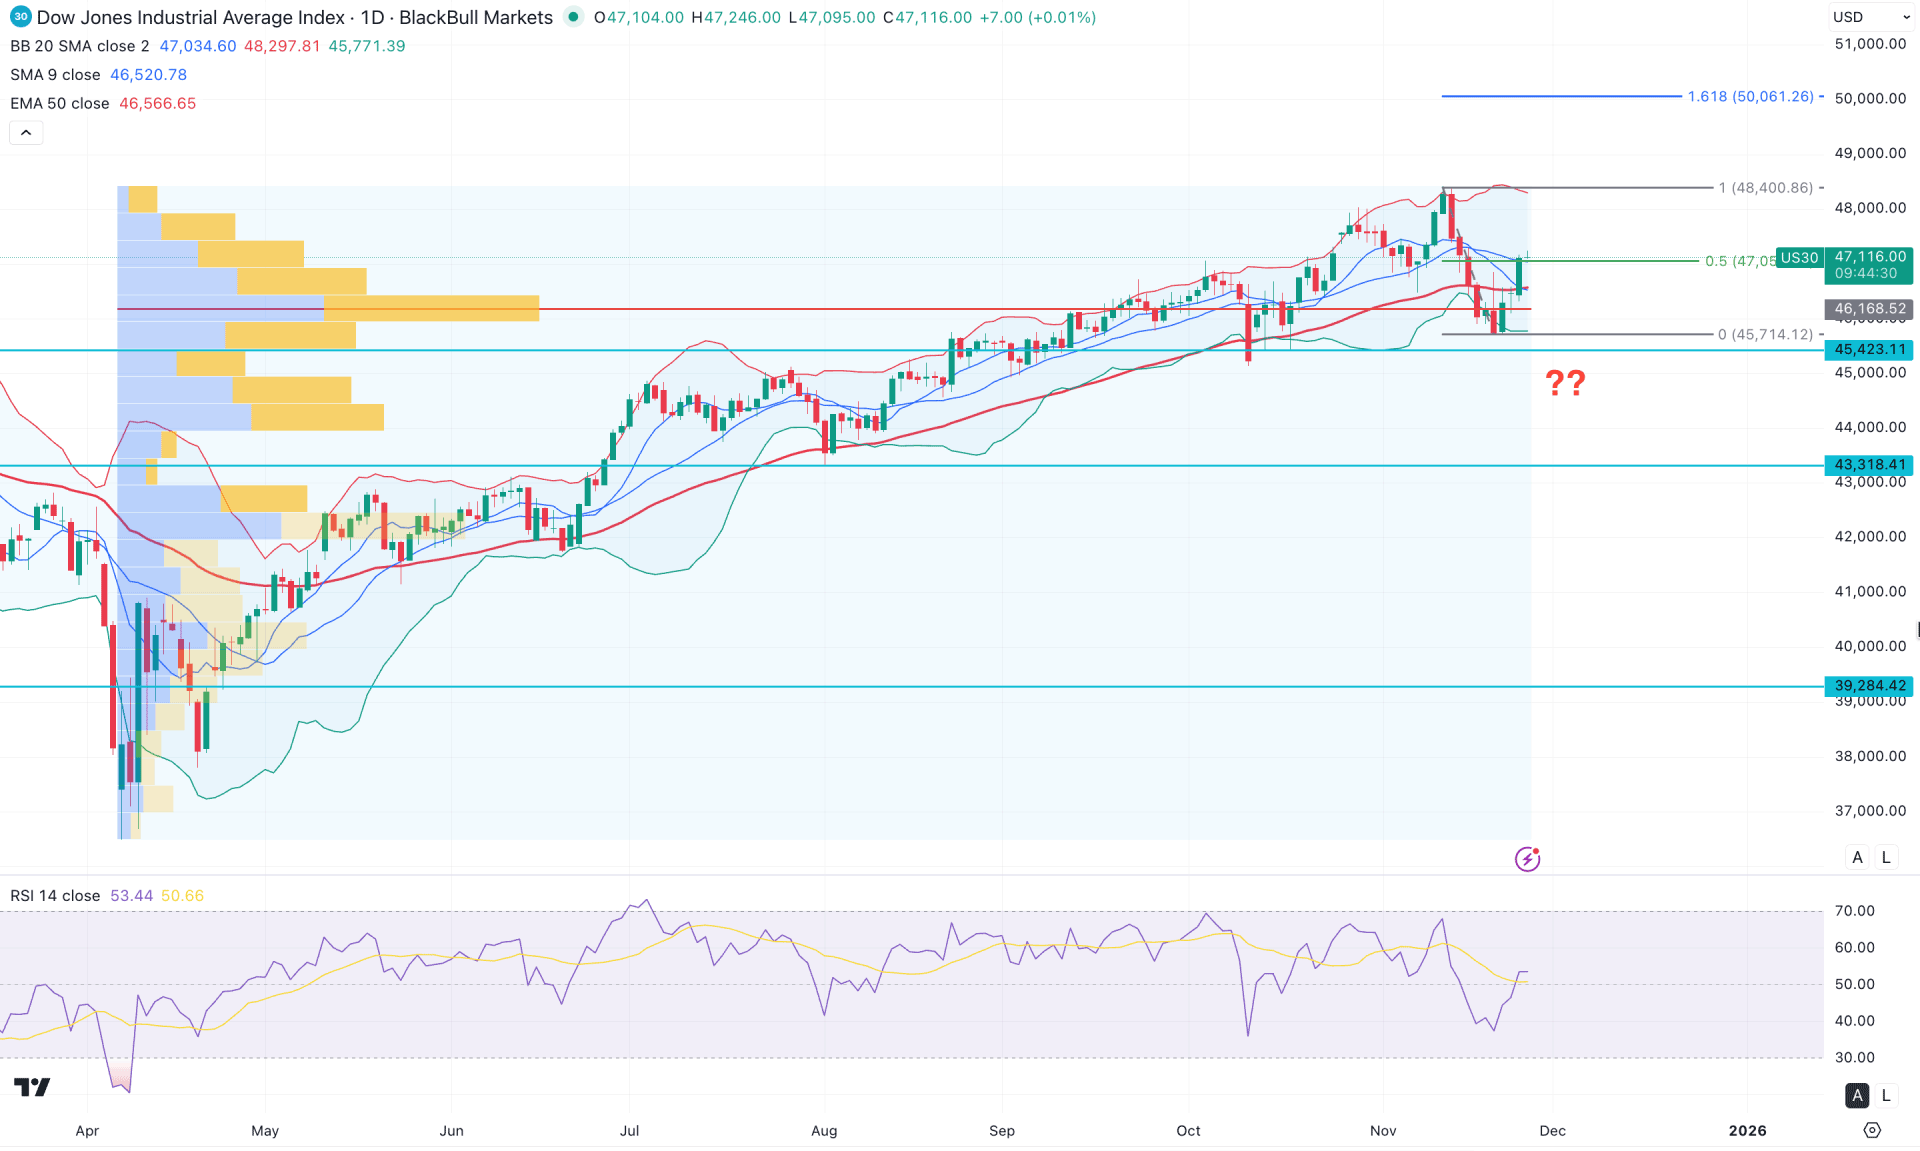Click the TradingView logo in the bottom-left corner
Image resolution: width=1920 pixels, height=1151 pixels.
click(31, 1086)
